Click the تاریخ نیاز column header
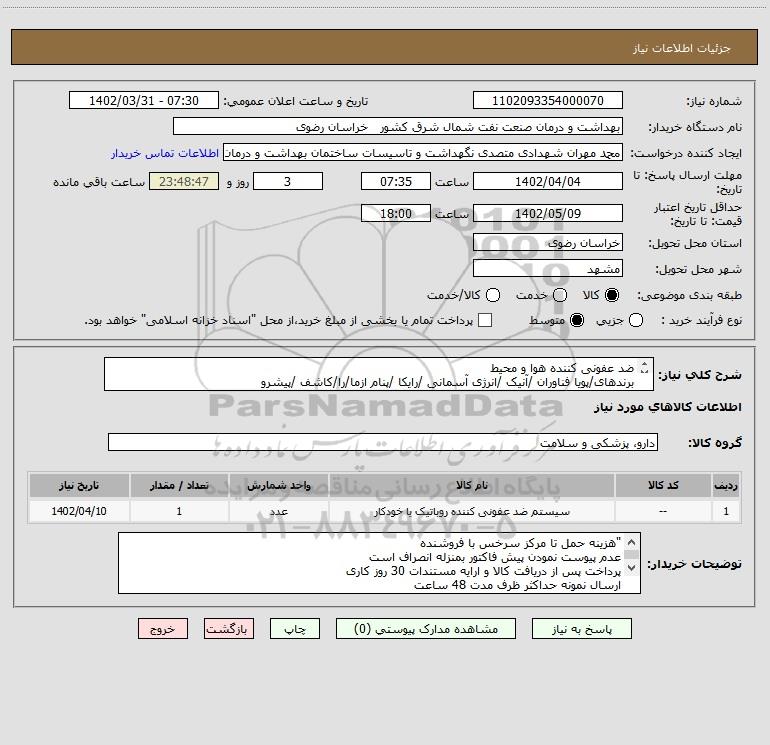The height and width of the screenshot is (745, 770). click(x=79, y=485)
